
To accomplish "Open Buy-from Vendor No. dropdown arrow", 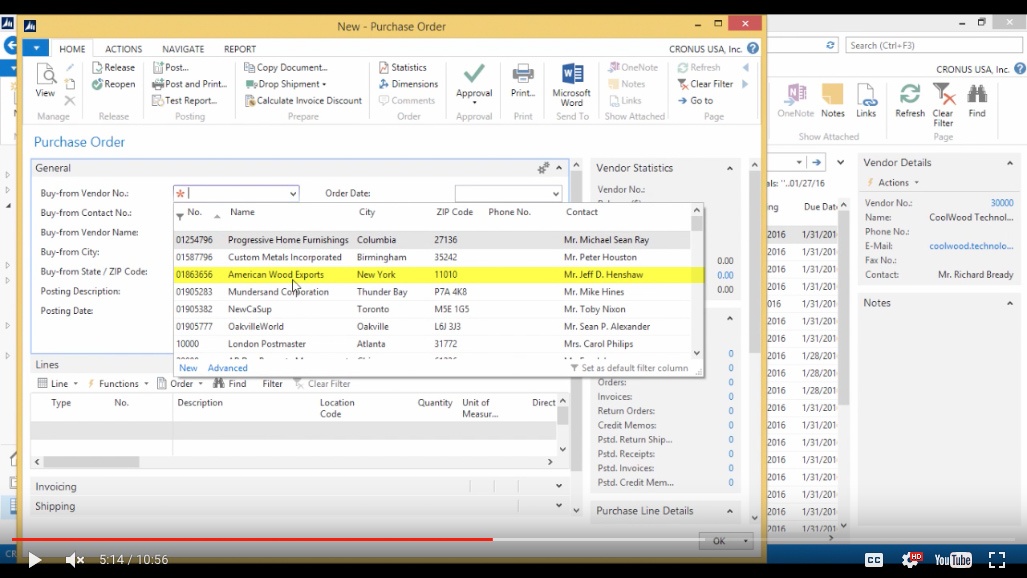I will pos(293,193).
